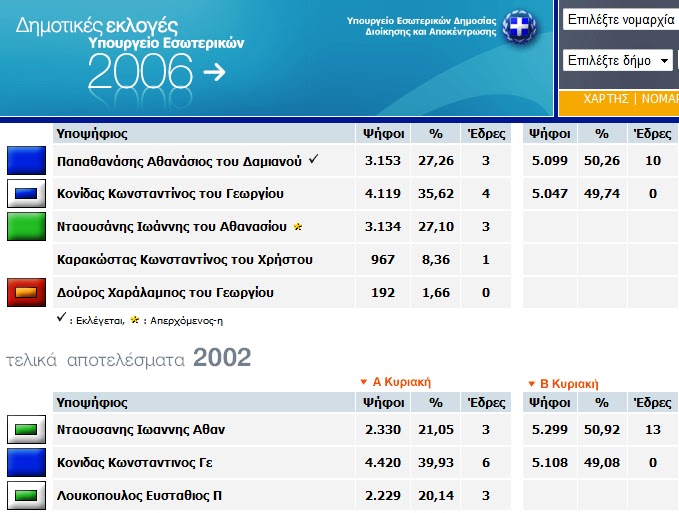Image resolution: width=679 pixels, height=513 pixels.
Task: Open the ΝΟΜΑΡ menu item in orange bar
Action: (660, 99)
